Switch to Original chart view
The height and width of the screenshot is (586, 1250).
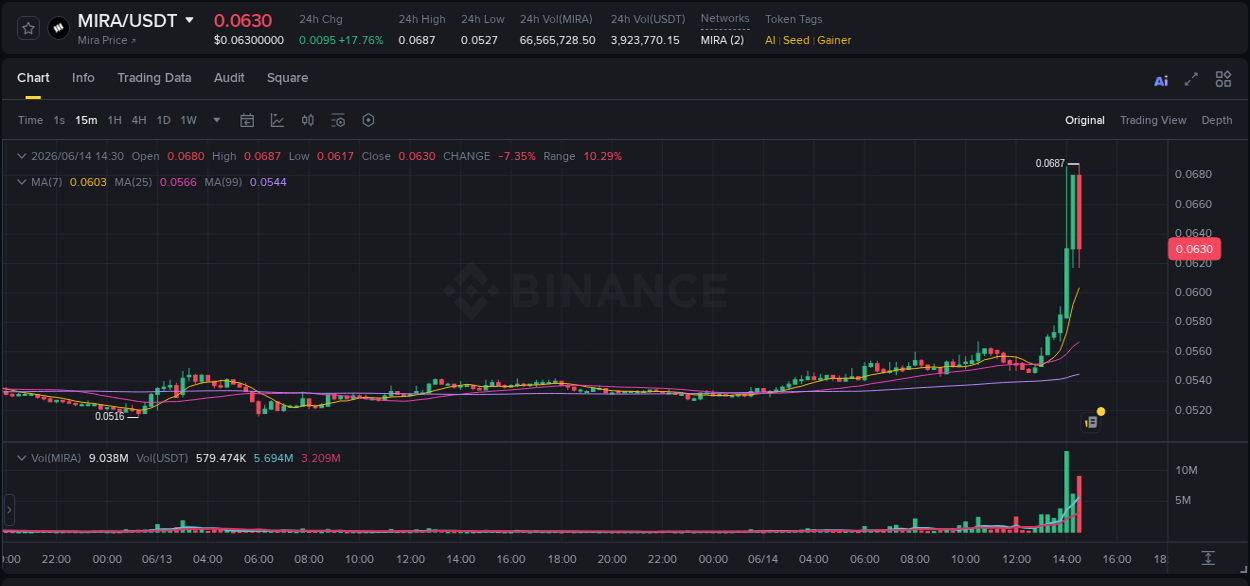(x=1085, y=120)
